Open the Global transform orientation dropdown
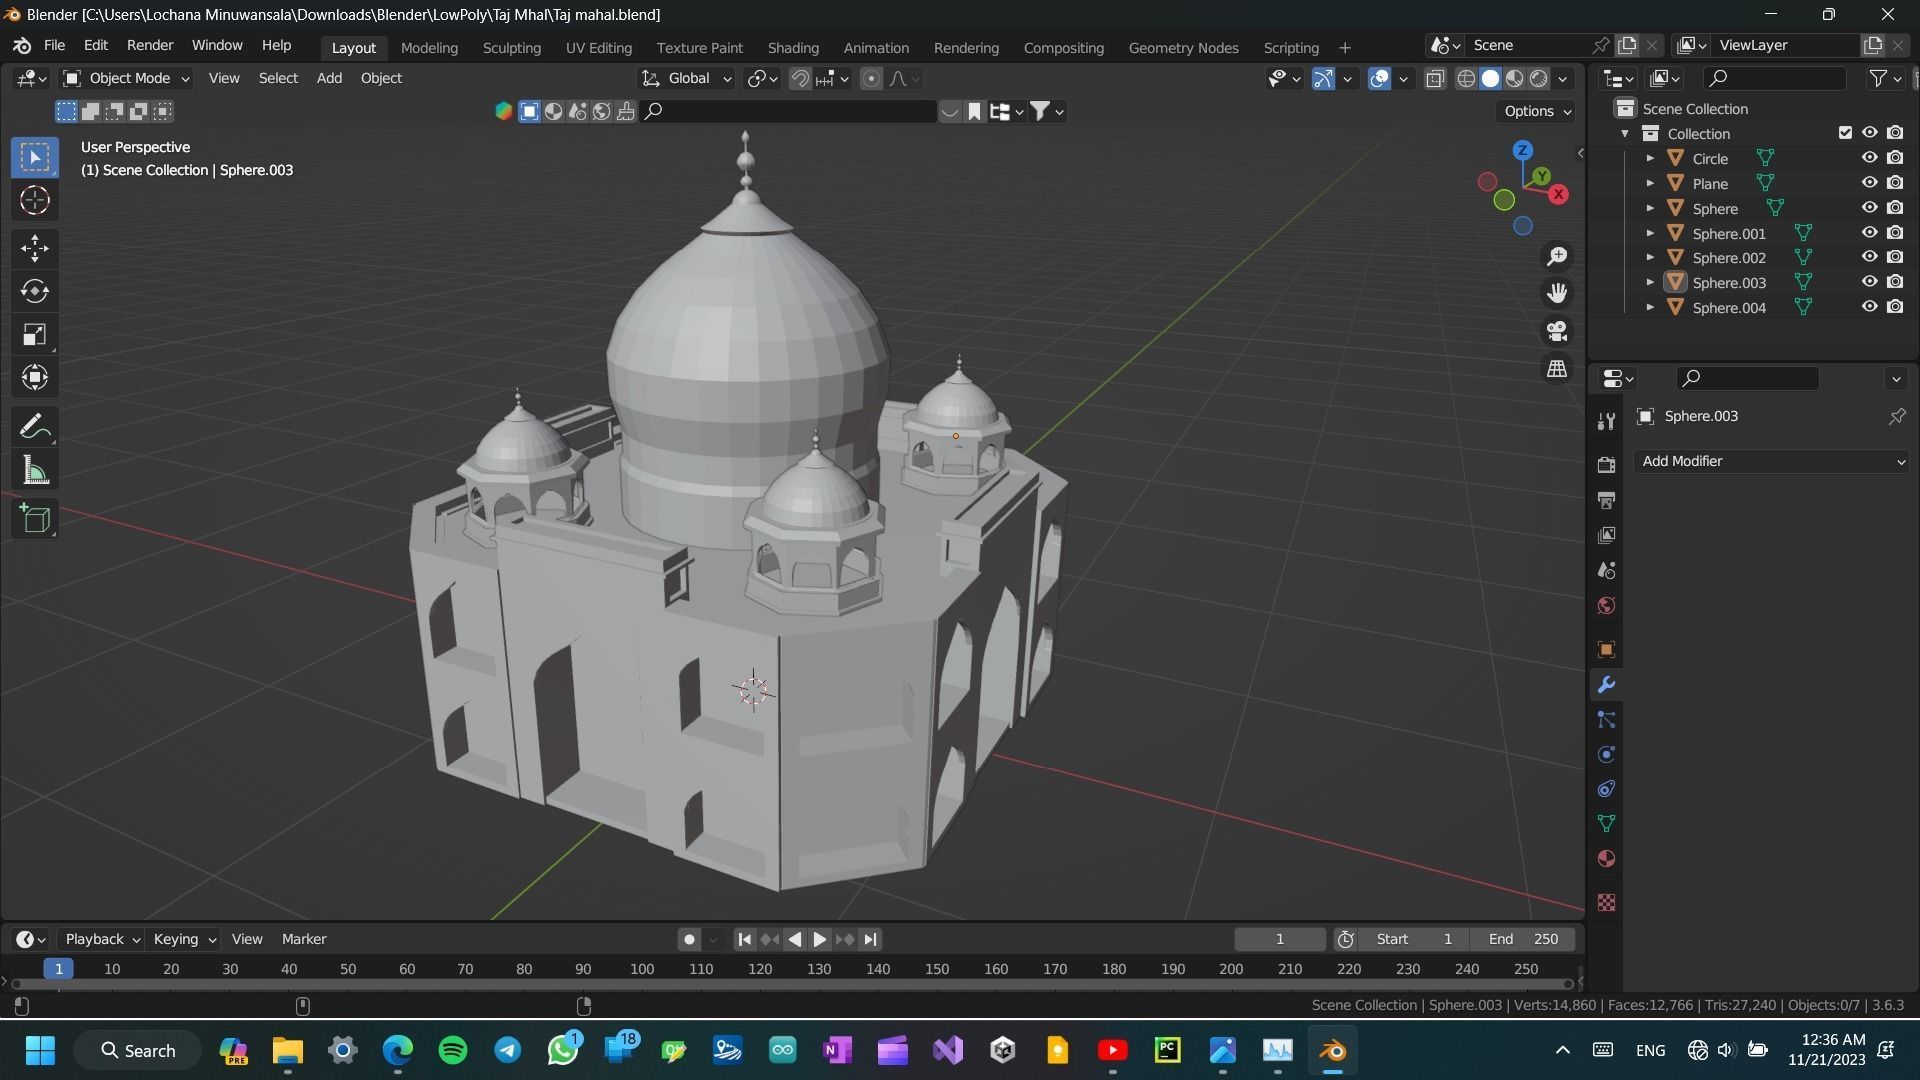This screenshot has height=1080, width=1920. [x=687, y=78]
